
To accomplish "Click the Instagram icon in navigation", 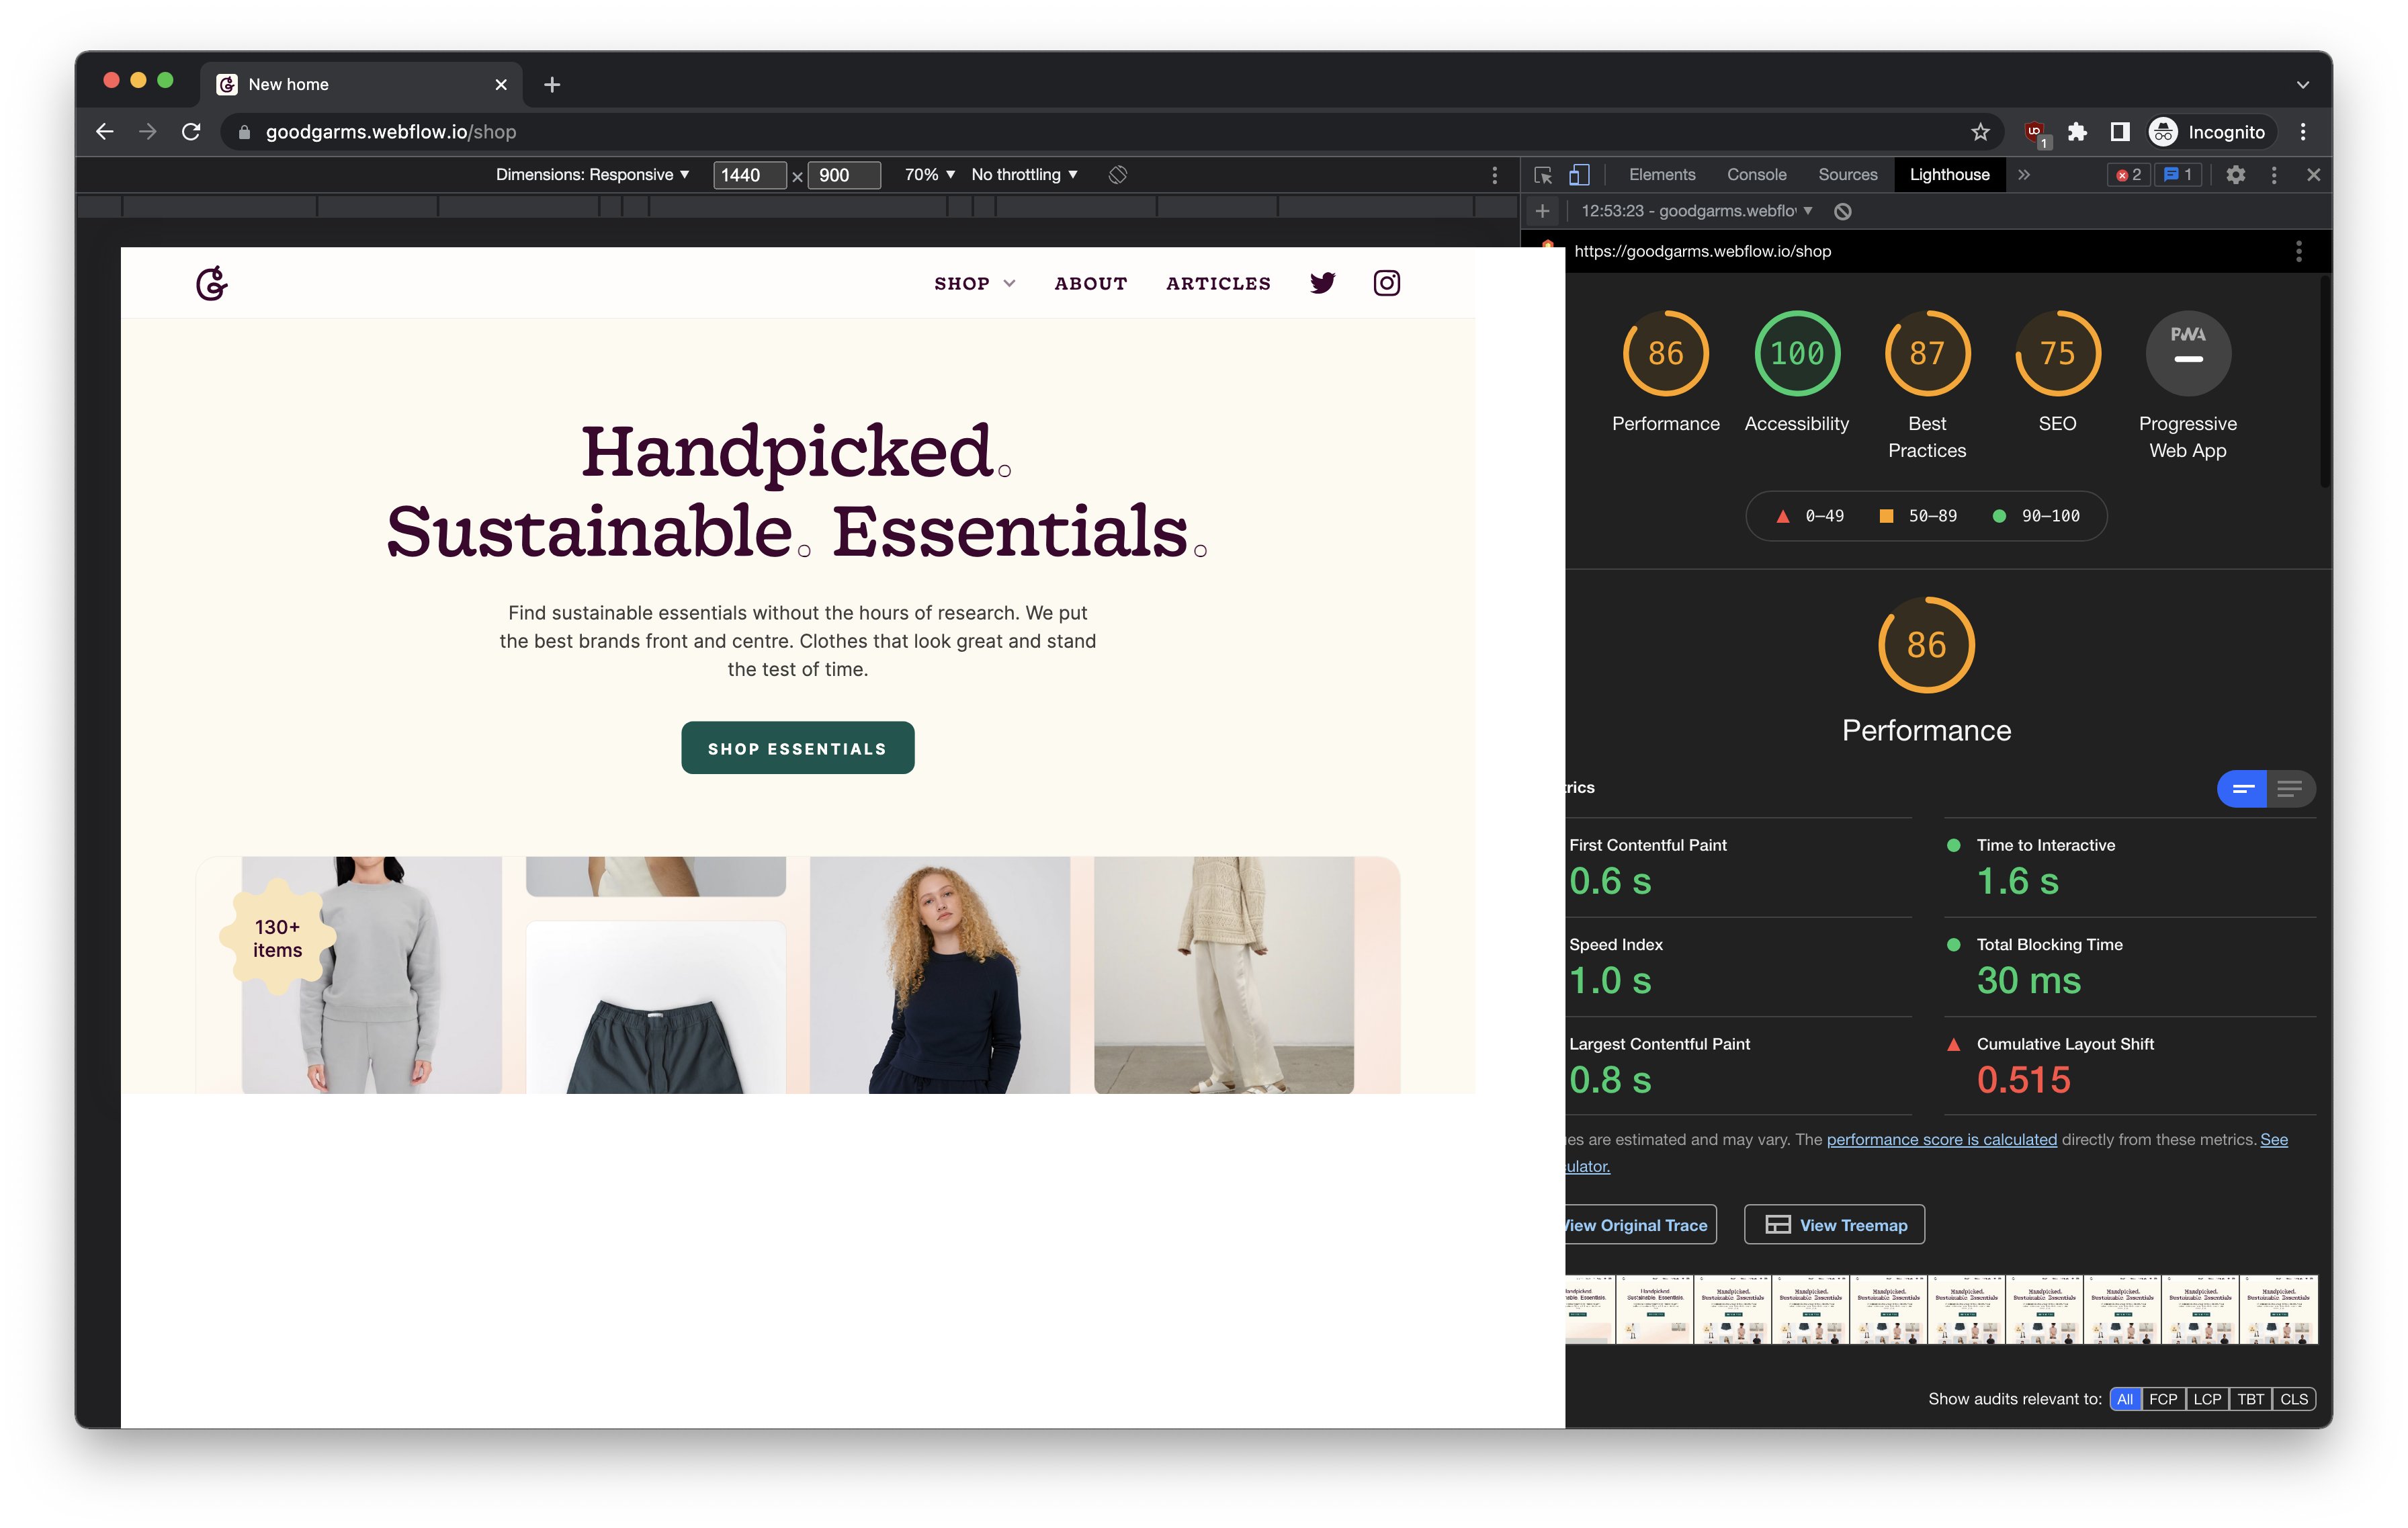I will 1387,283.
